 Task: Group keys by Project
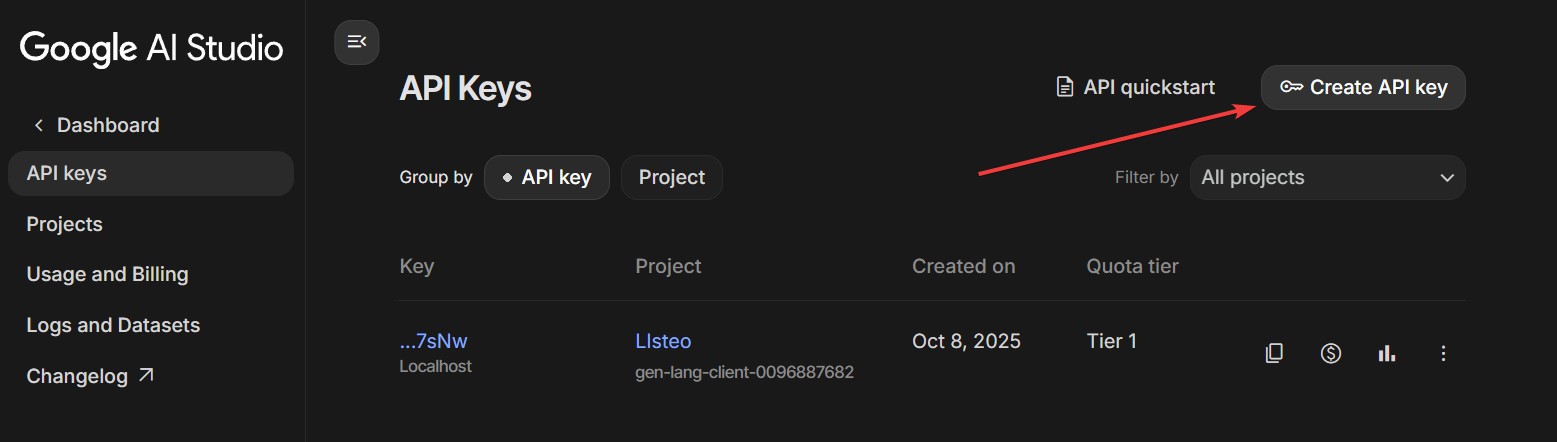point(671,178)
